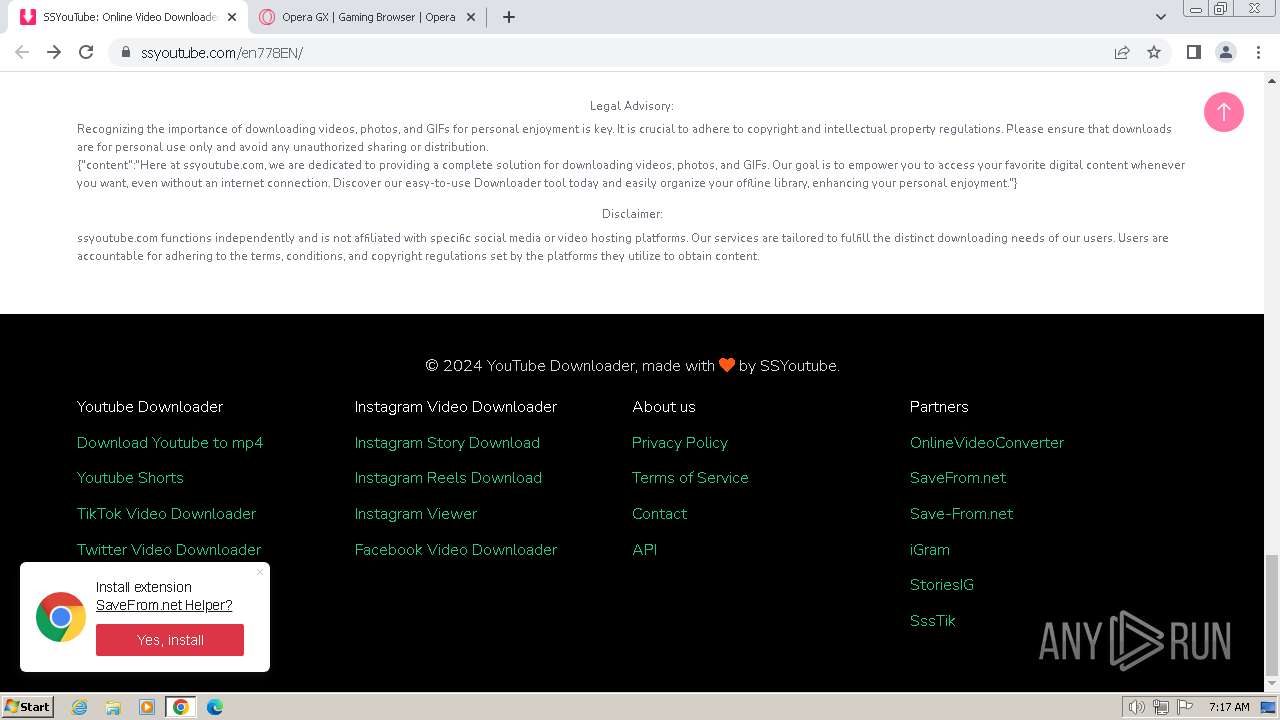The width and height of the screenshot is (1280, 720).
Task: Click the Partners footer heading
Action: (939, 407)
